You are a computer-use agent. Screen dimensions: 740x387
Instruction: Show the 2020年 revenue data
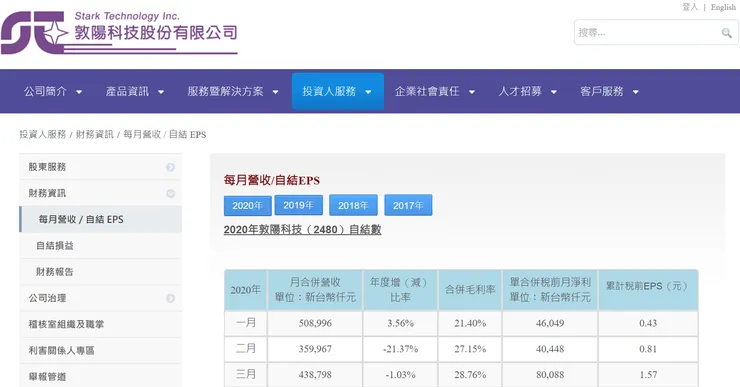[x=248, y=205]
